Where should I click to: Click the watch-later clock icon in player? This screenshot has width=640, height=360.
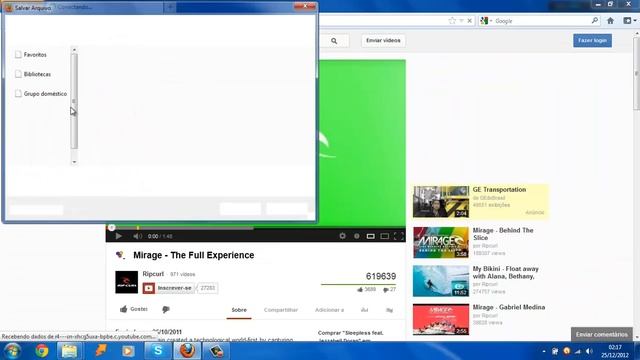point(356,236)
